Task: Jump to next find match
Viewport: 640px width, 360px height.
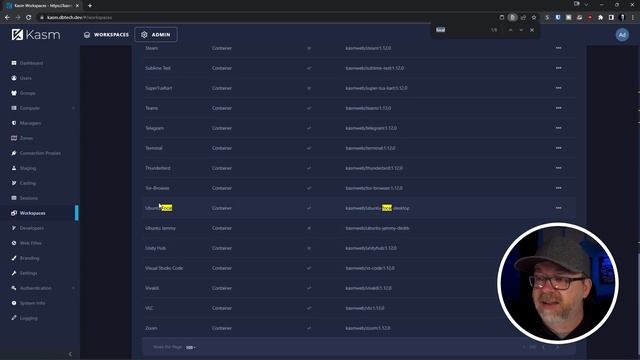Action: point(521,30)
